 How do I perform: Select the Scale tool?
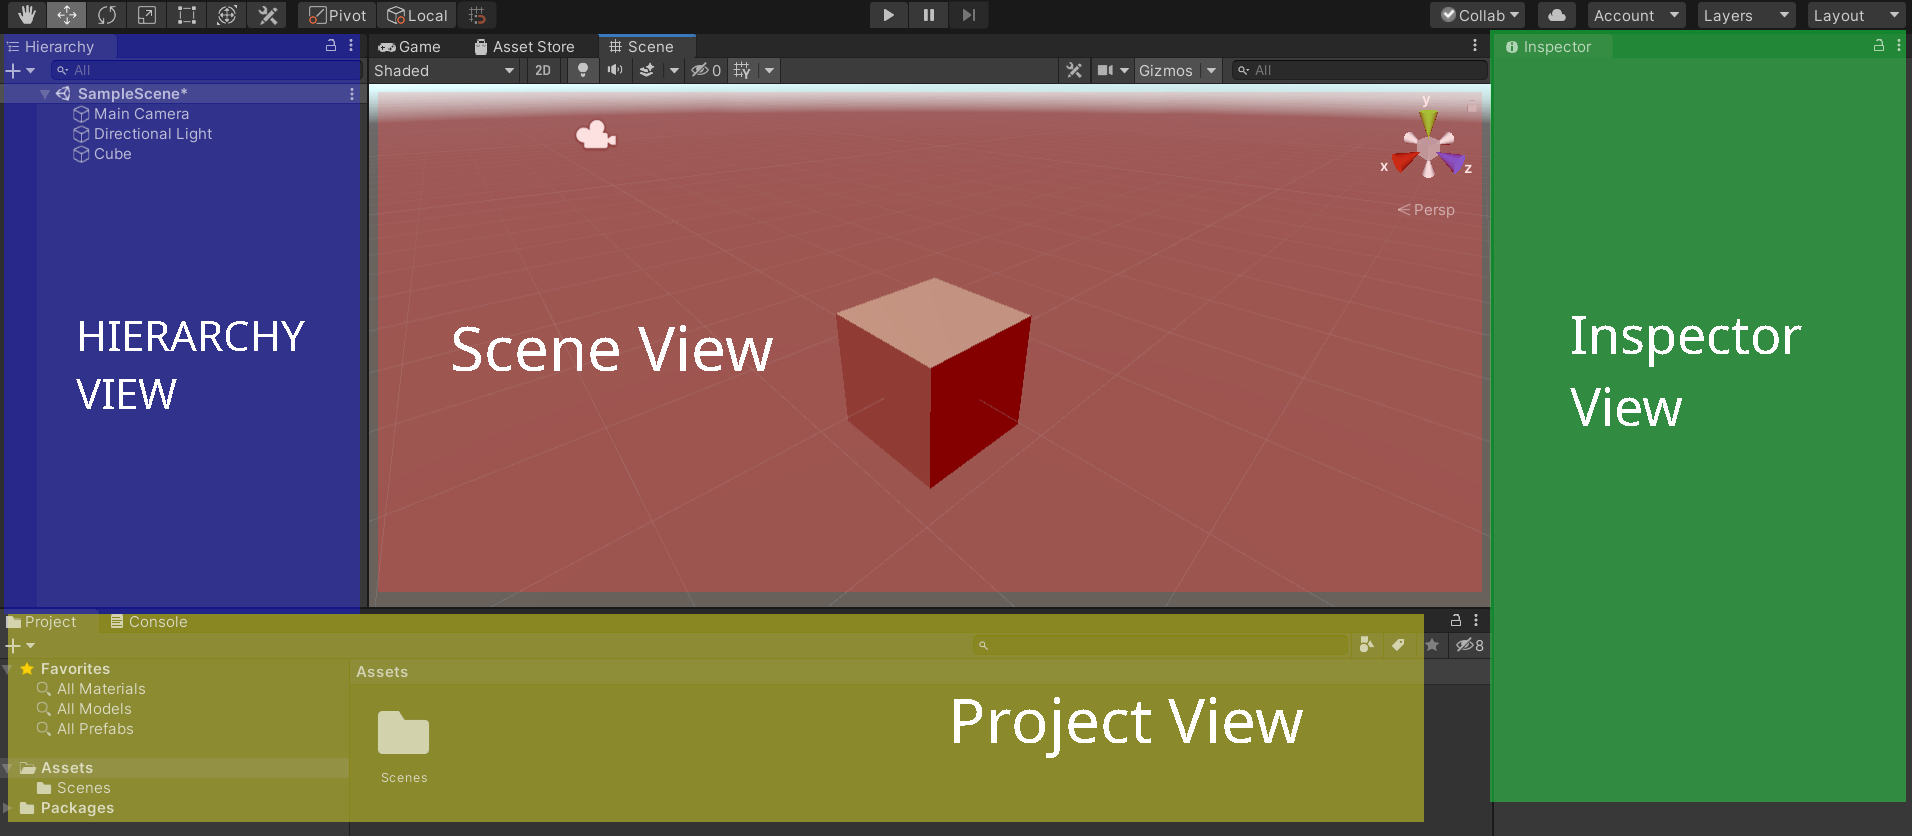coord(147,15)
